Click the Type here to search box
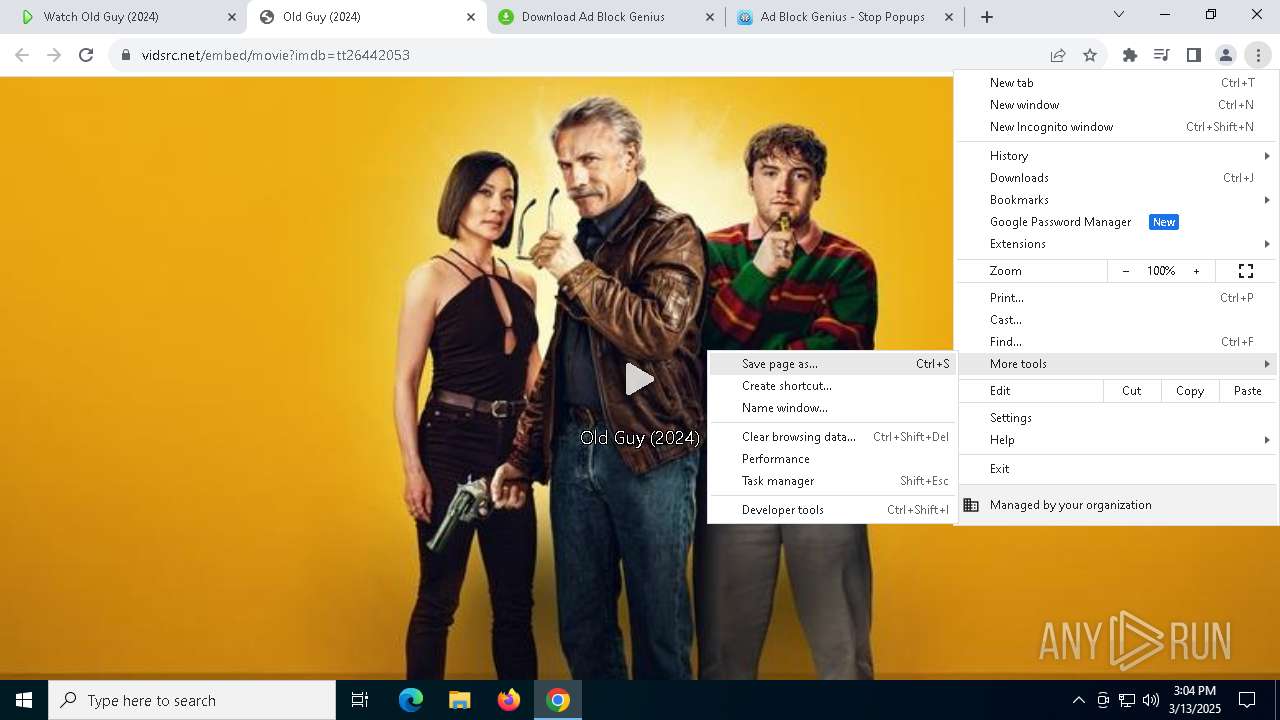Viewport: 1280px width, 720px height. pos(192,700)
